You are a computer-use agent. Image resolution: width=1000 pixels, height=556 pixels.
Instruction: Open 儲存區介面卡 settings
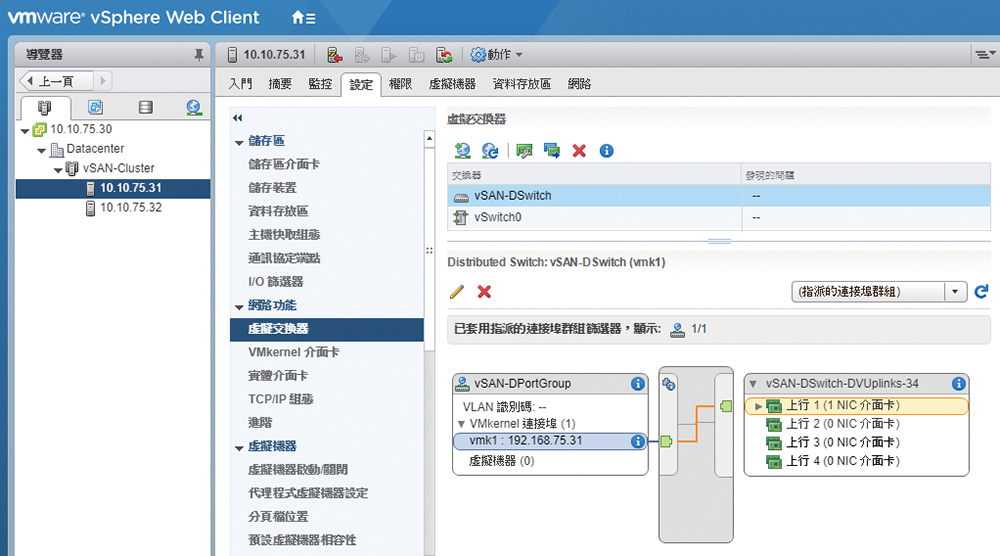coord(284,165)
